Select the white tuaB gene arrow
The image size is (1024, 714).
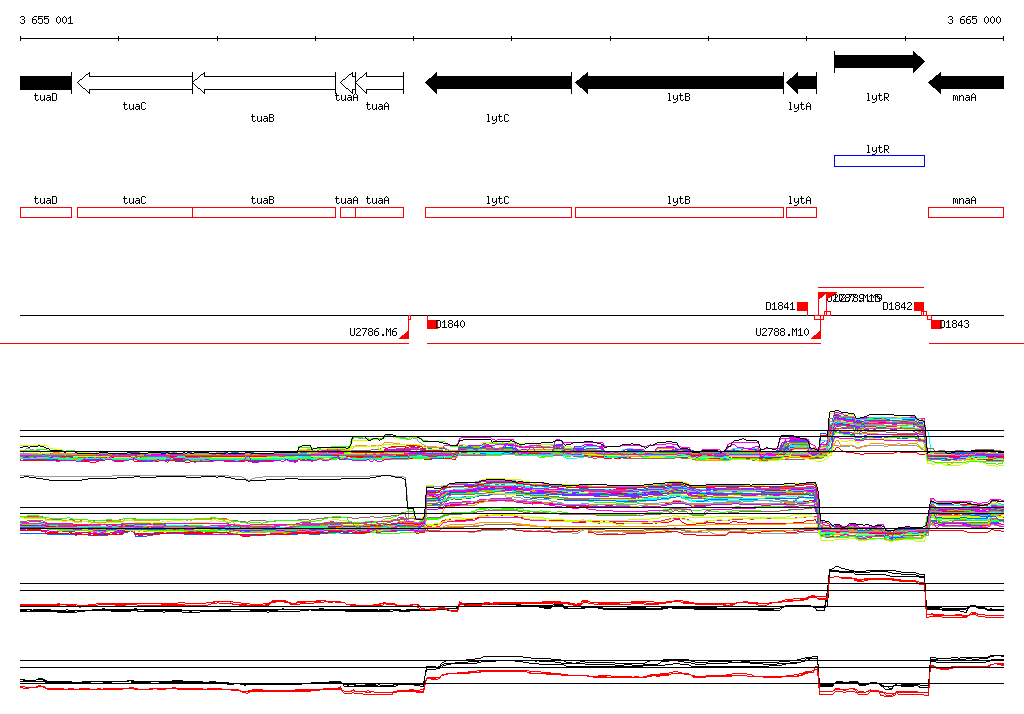[264, 83]
